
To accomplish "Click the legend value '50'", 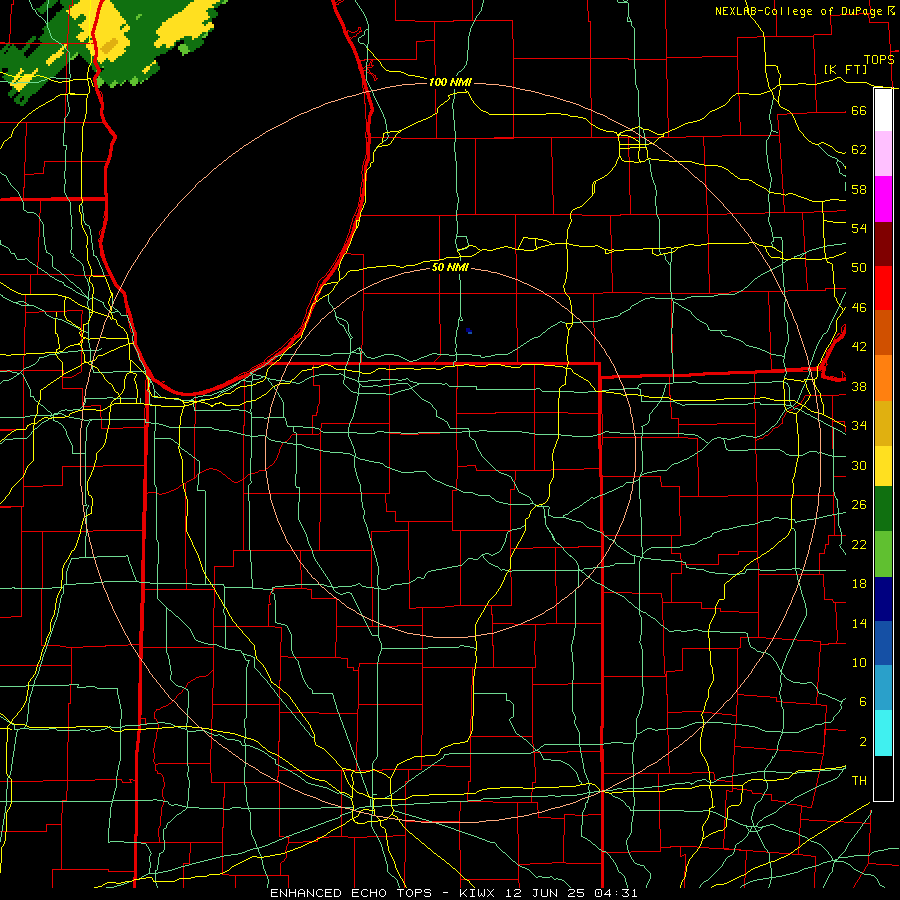I will point(859,267).
